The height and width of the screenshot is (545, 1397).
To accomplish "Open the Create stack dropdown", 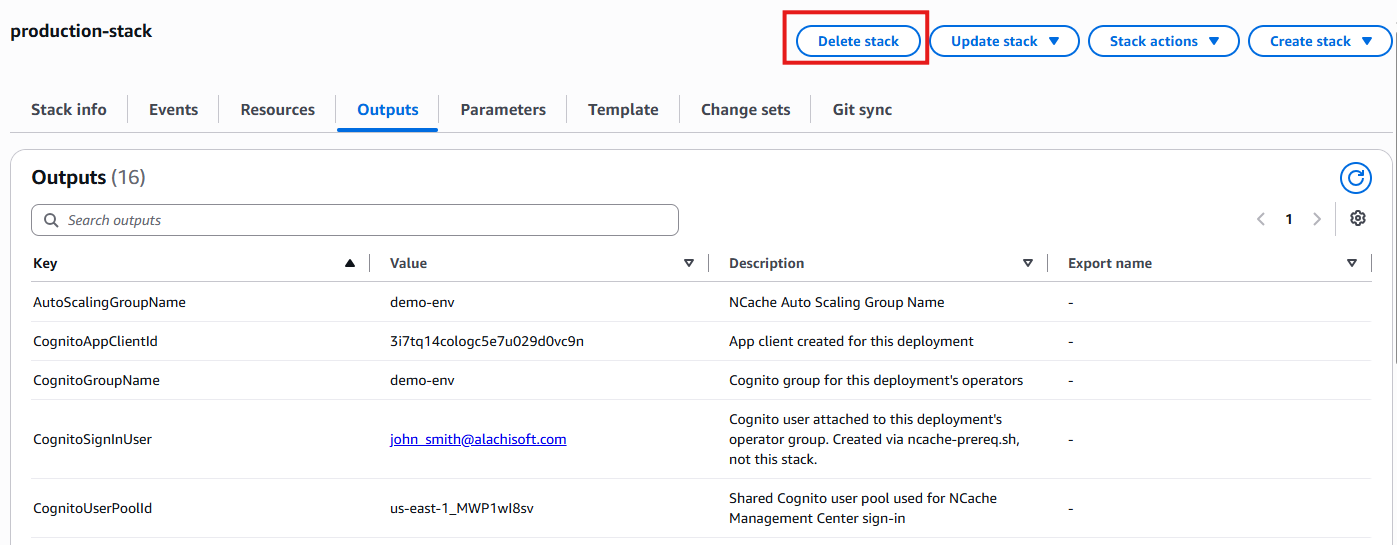I will 1320,41.
